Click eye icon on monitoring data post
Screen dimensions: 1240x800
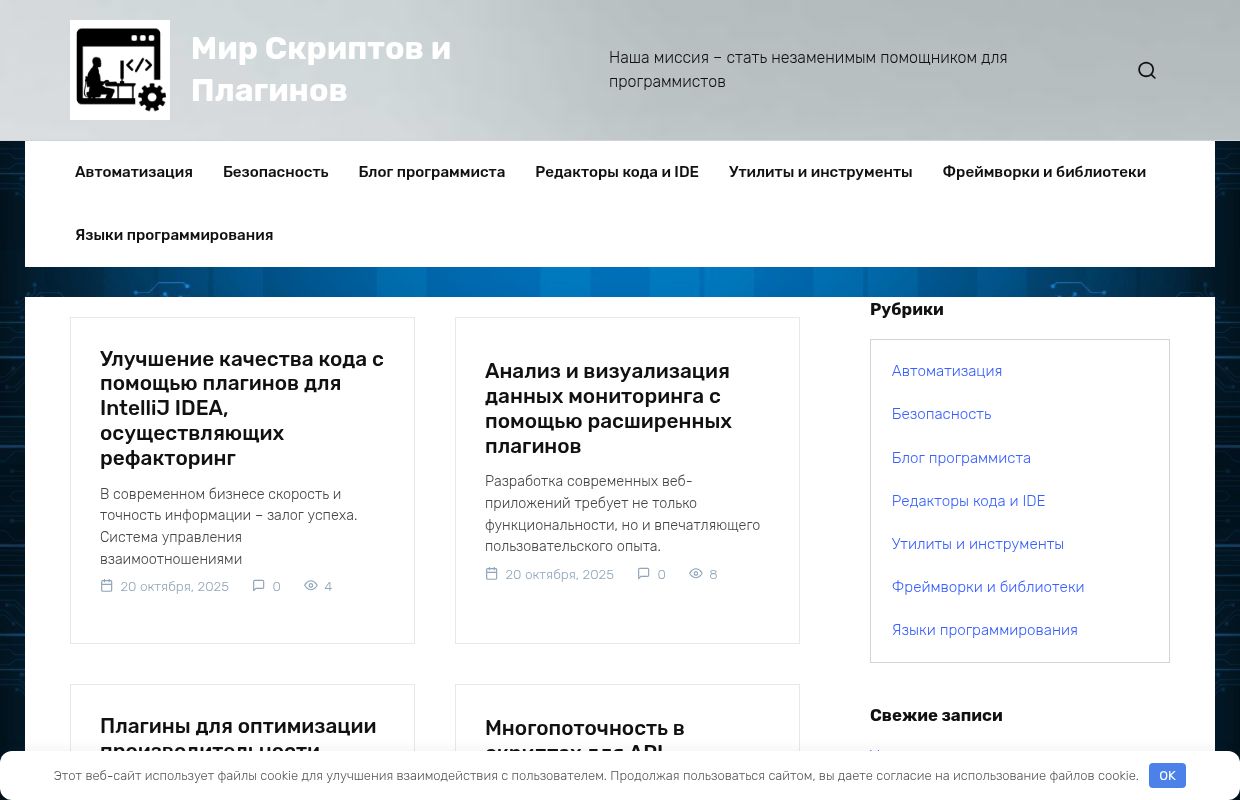(696, 574)
